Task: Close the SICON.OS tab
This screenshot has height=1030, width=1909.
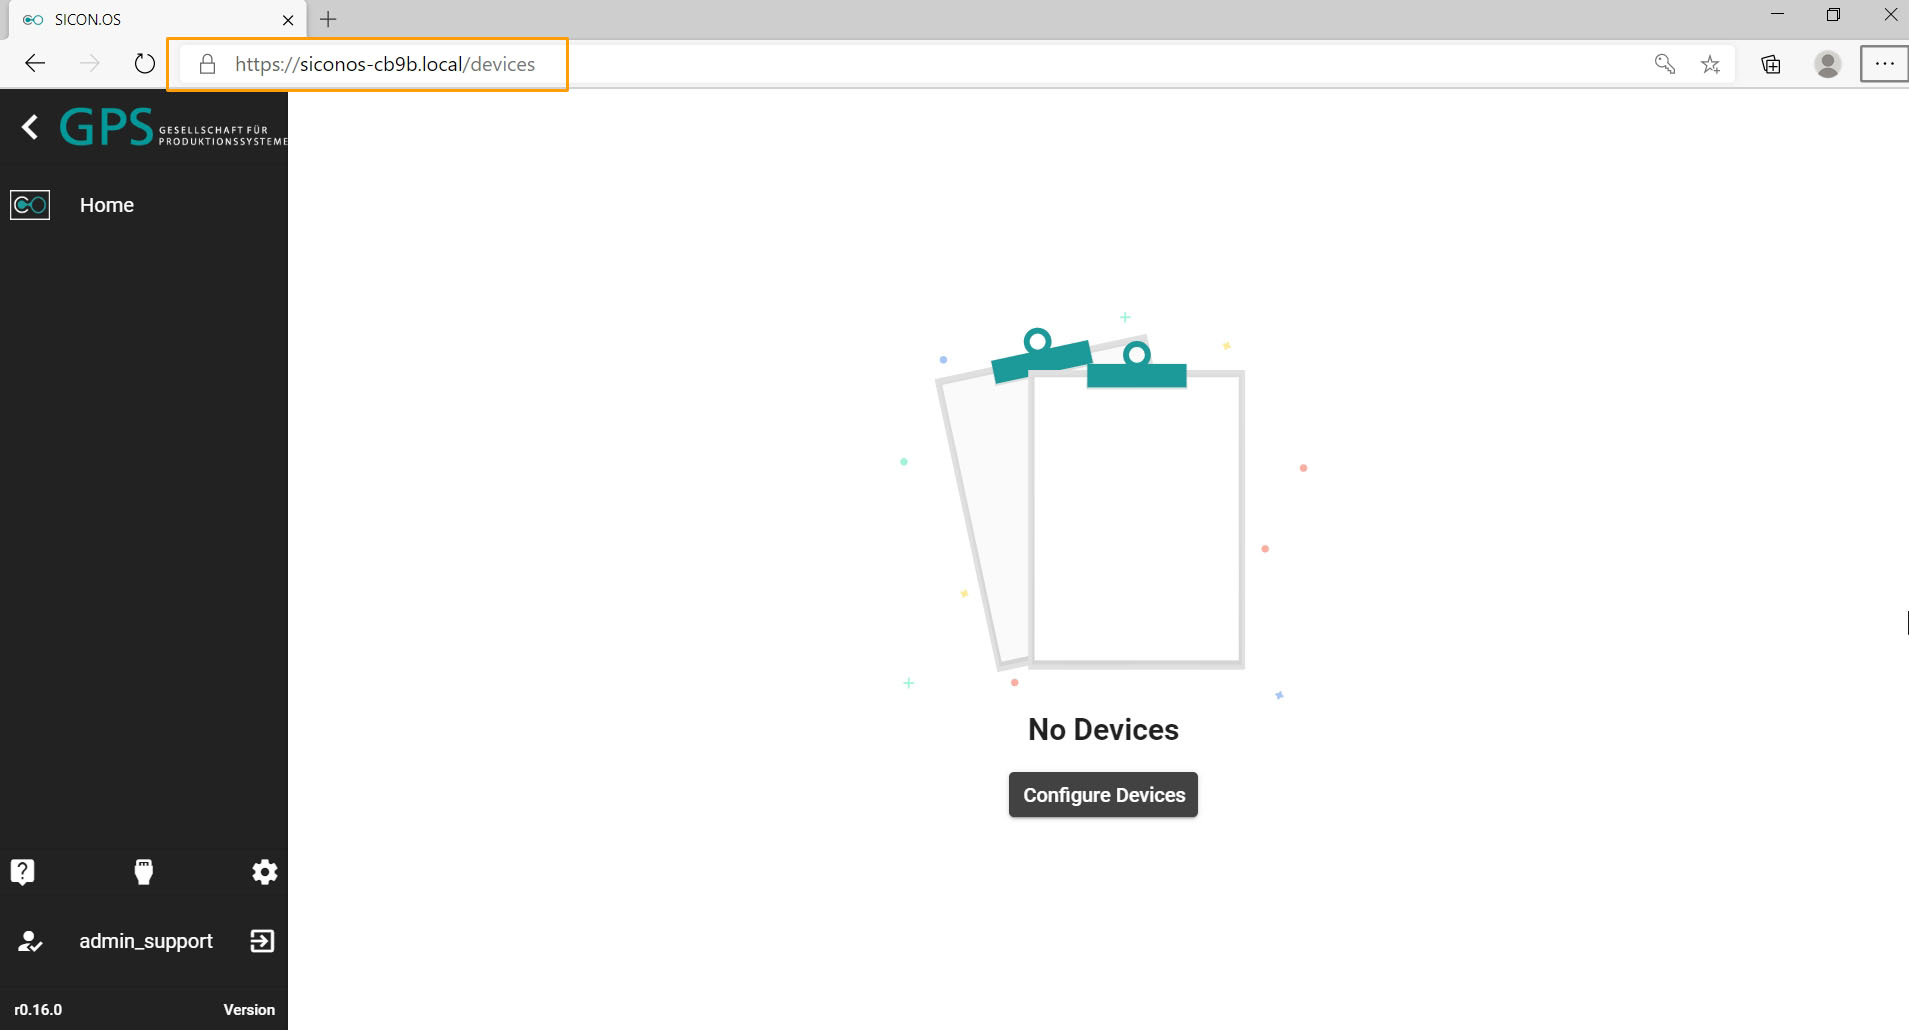Action: [x=288, y=20]
